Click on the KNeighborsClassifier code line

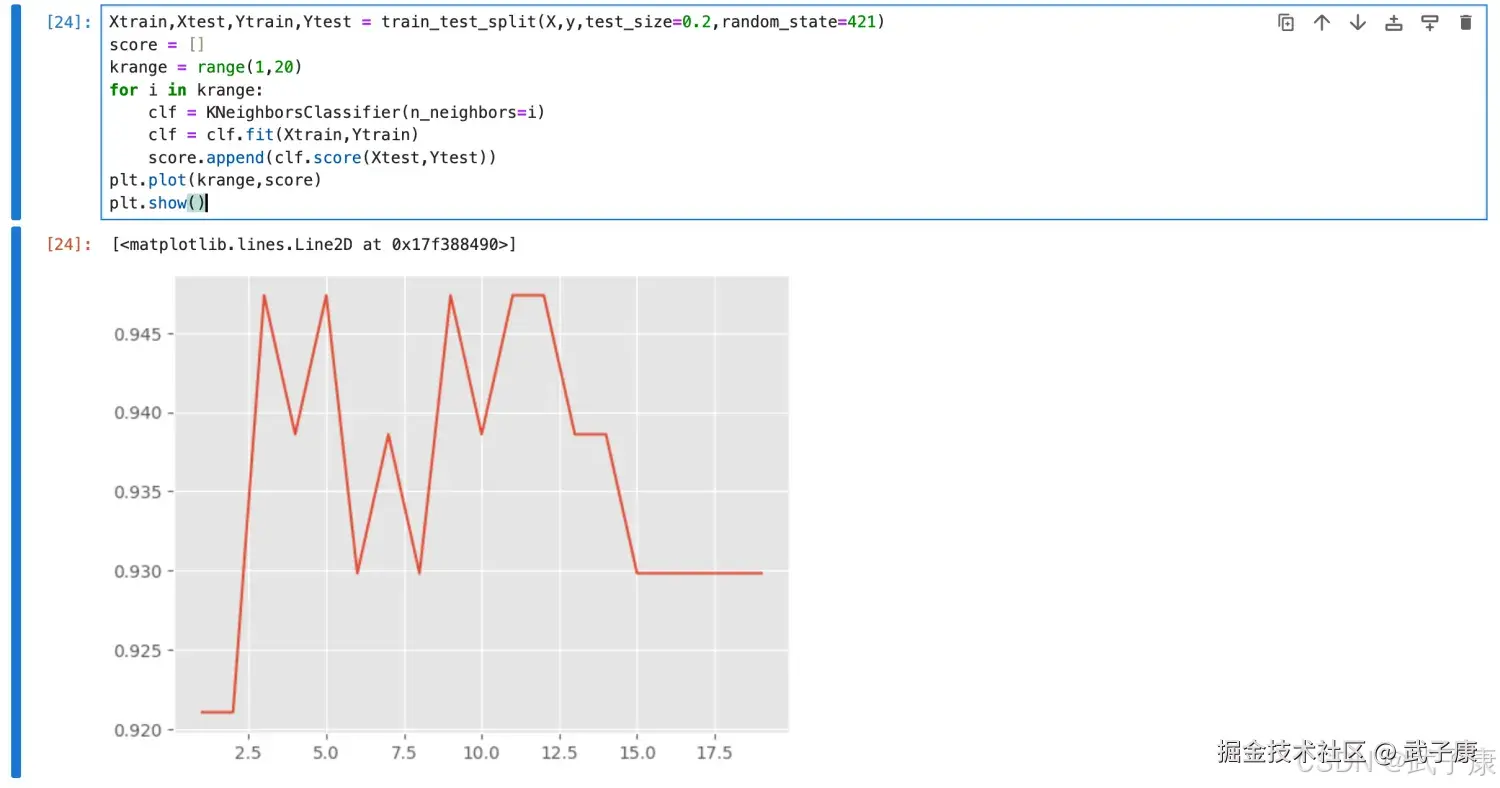click(346, 112)
